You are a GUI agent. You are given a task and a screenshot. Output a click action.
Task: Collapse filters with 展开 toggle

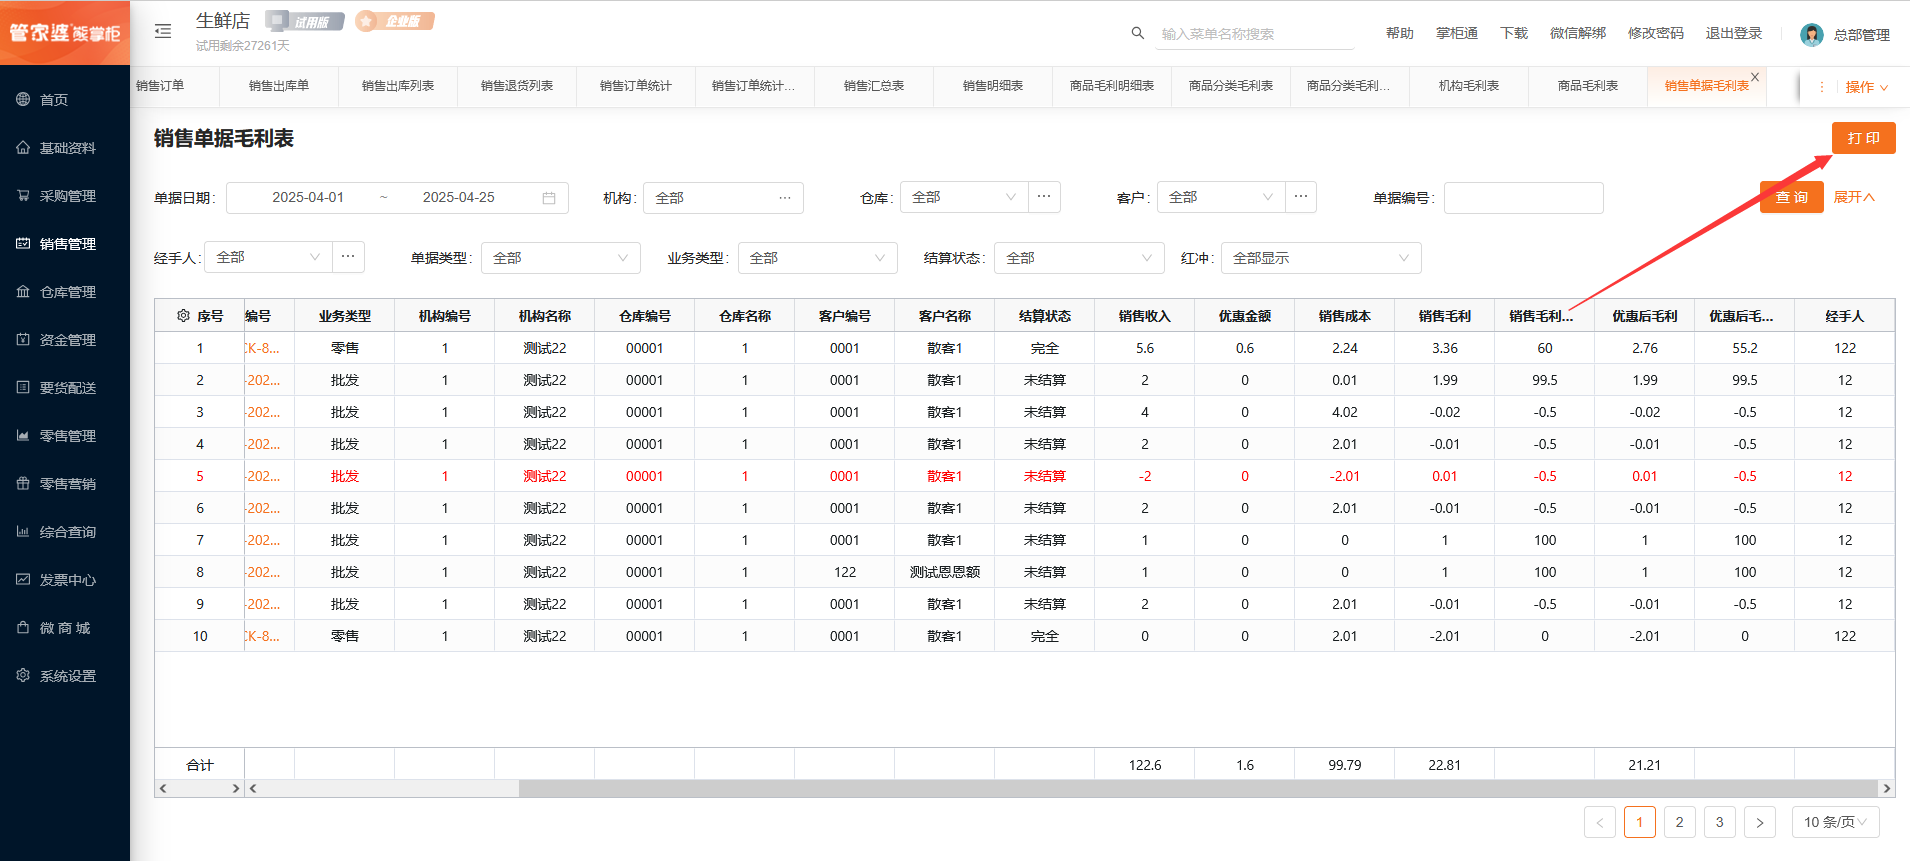[x=1854, y=197]
